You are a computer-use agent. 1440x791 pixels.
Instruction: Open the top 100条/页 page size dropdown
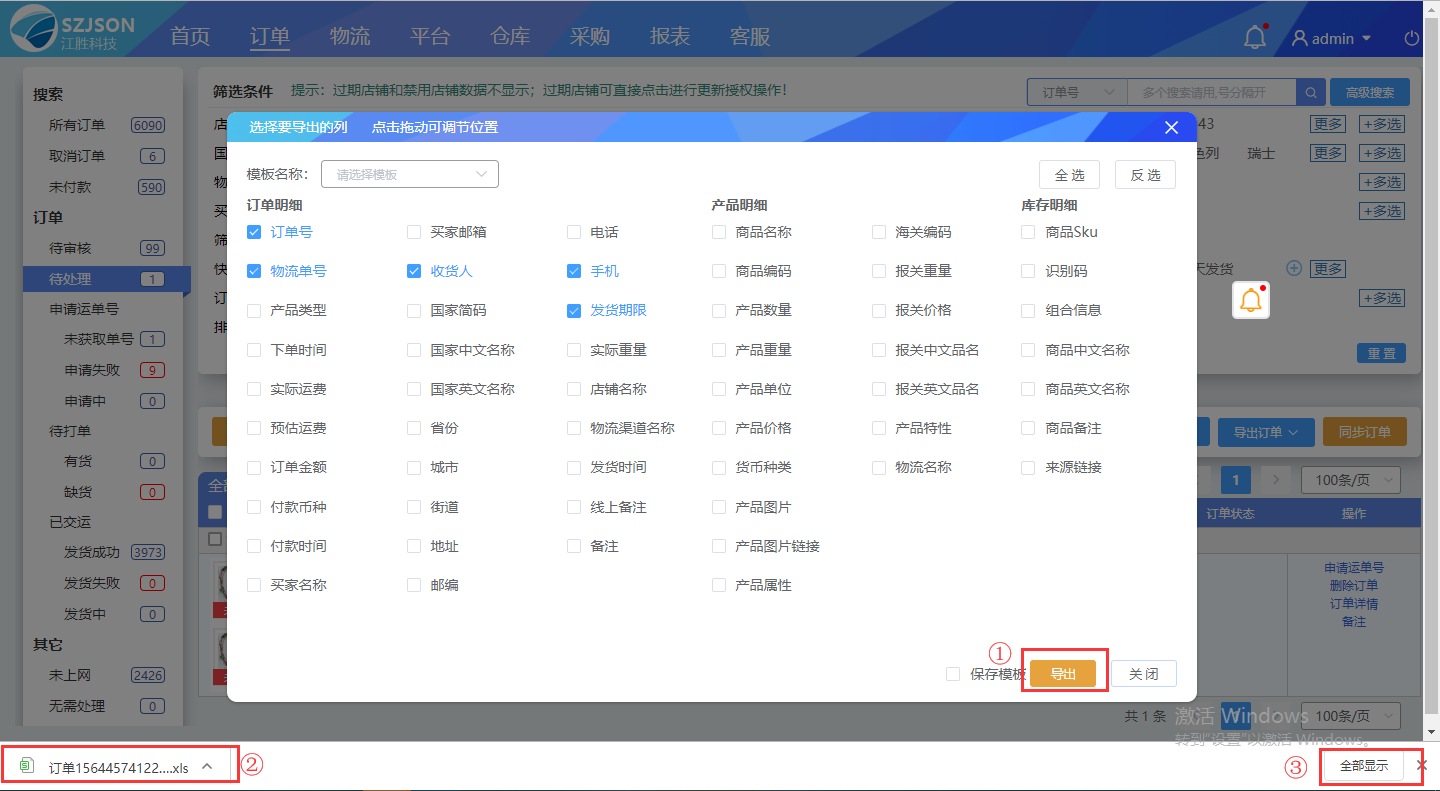pyautogui.click(x=1350, y=479)
